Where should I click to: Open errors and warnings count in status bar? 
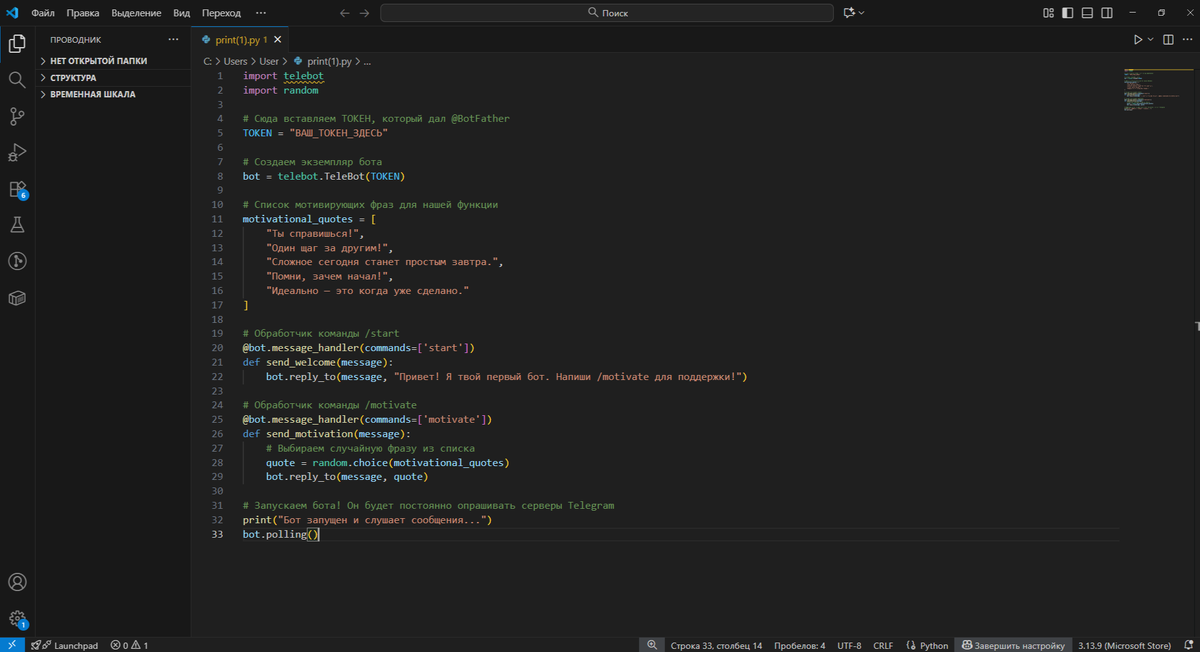(130, 645)
